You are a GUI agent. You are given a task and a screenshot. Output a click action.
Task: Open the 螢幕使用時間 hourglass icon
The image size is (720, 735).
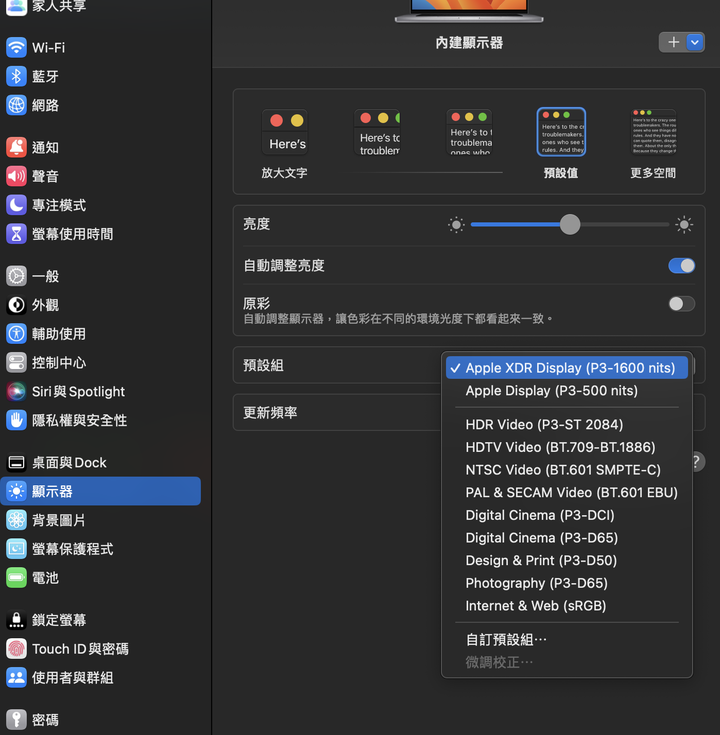click(16, 234)
